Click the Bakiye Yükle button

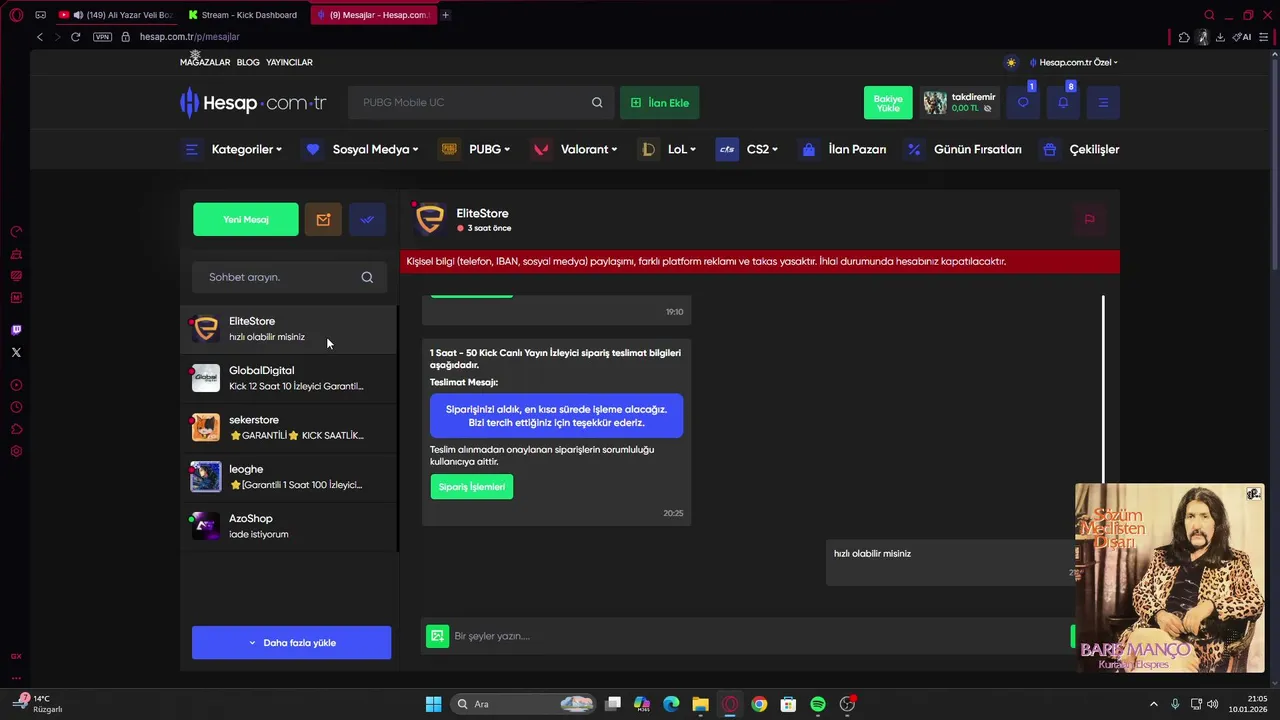888,102
